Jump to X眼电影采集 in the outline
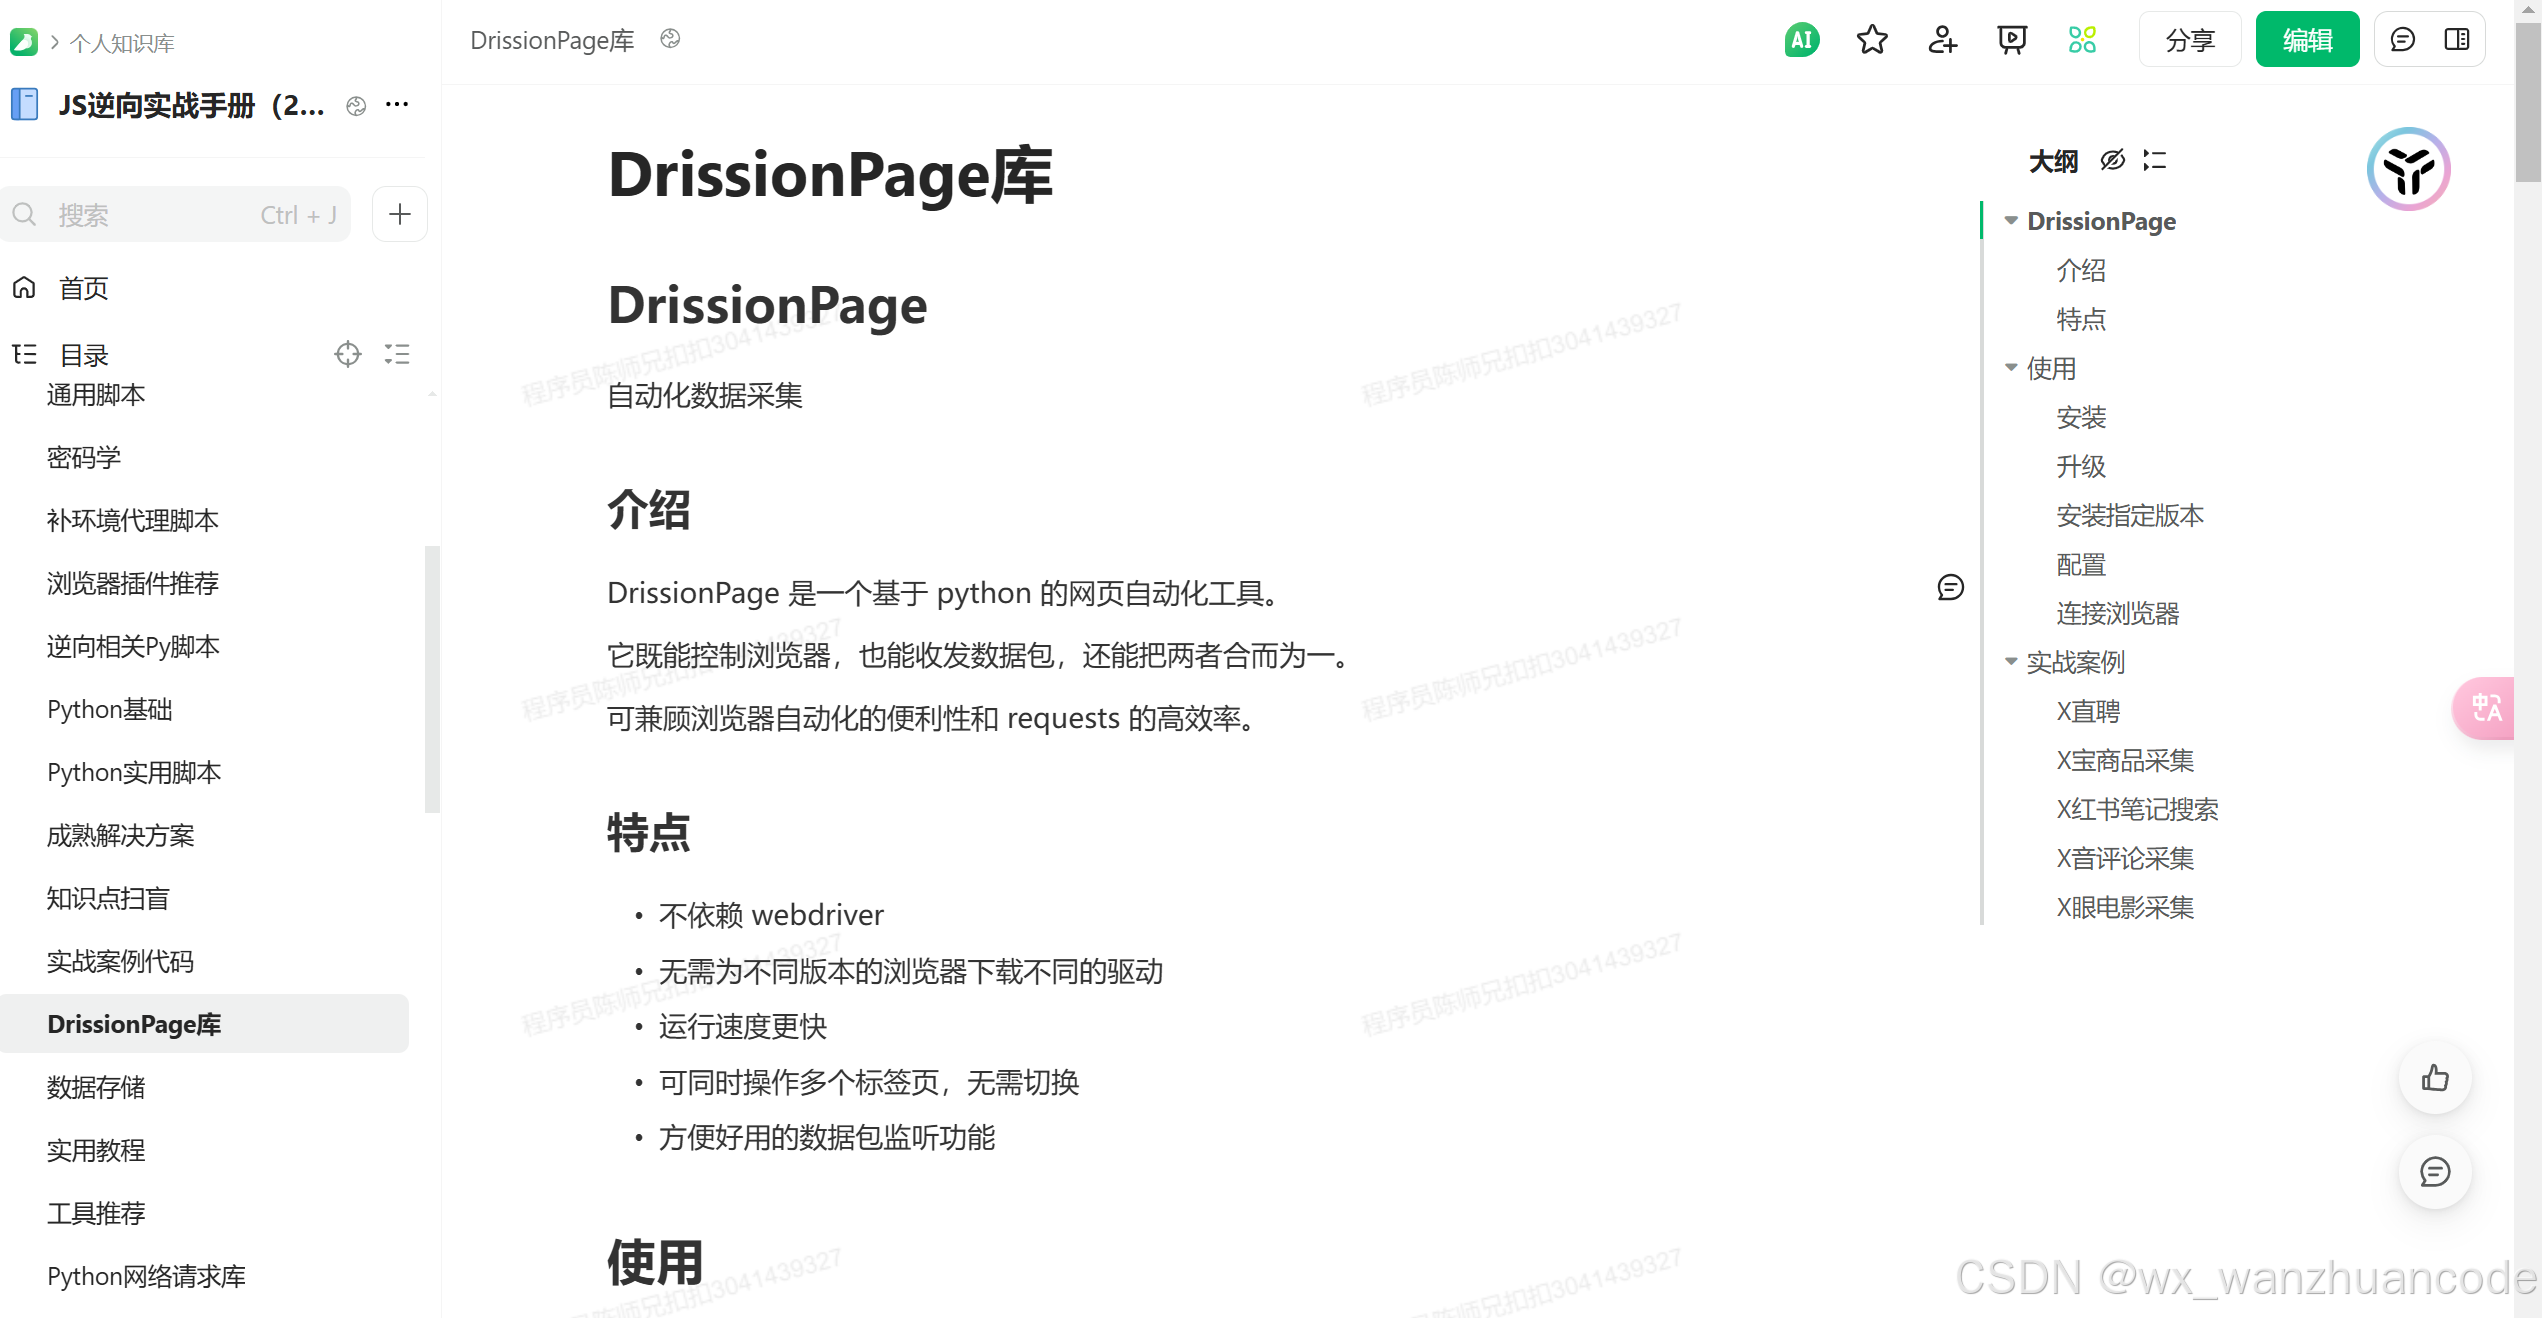 tap(2125, 907)
